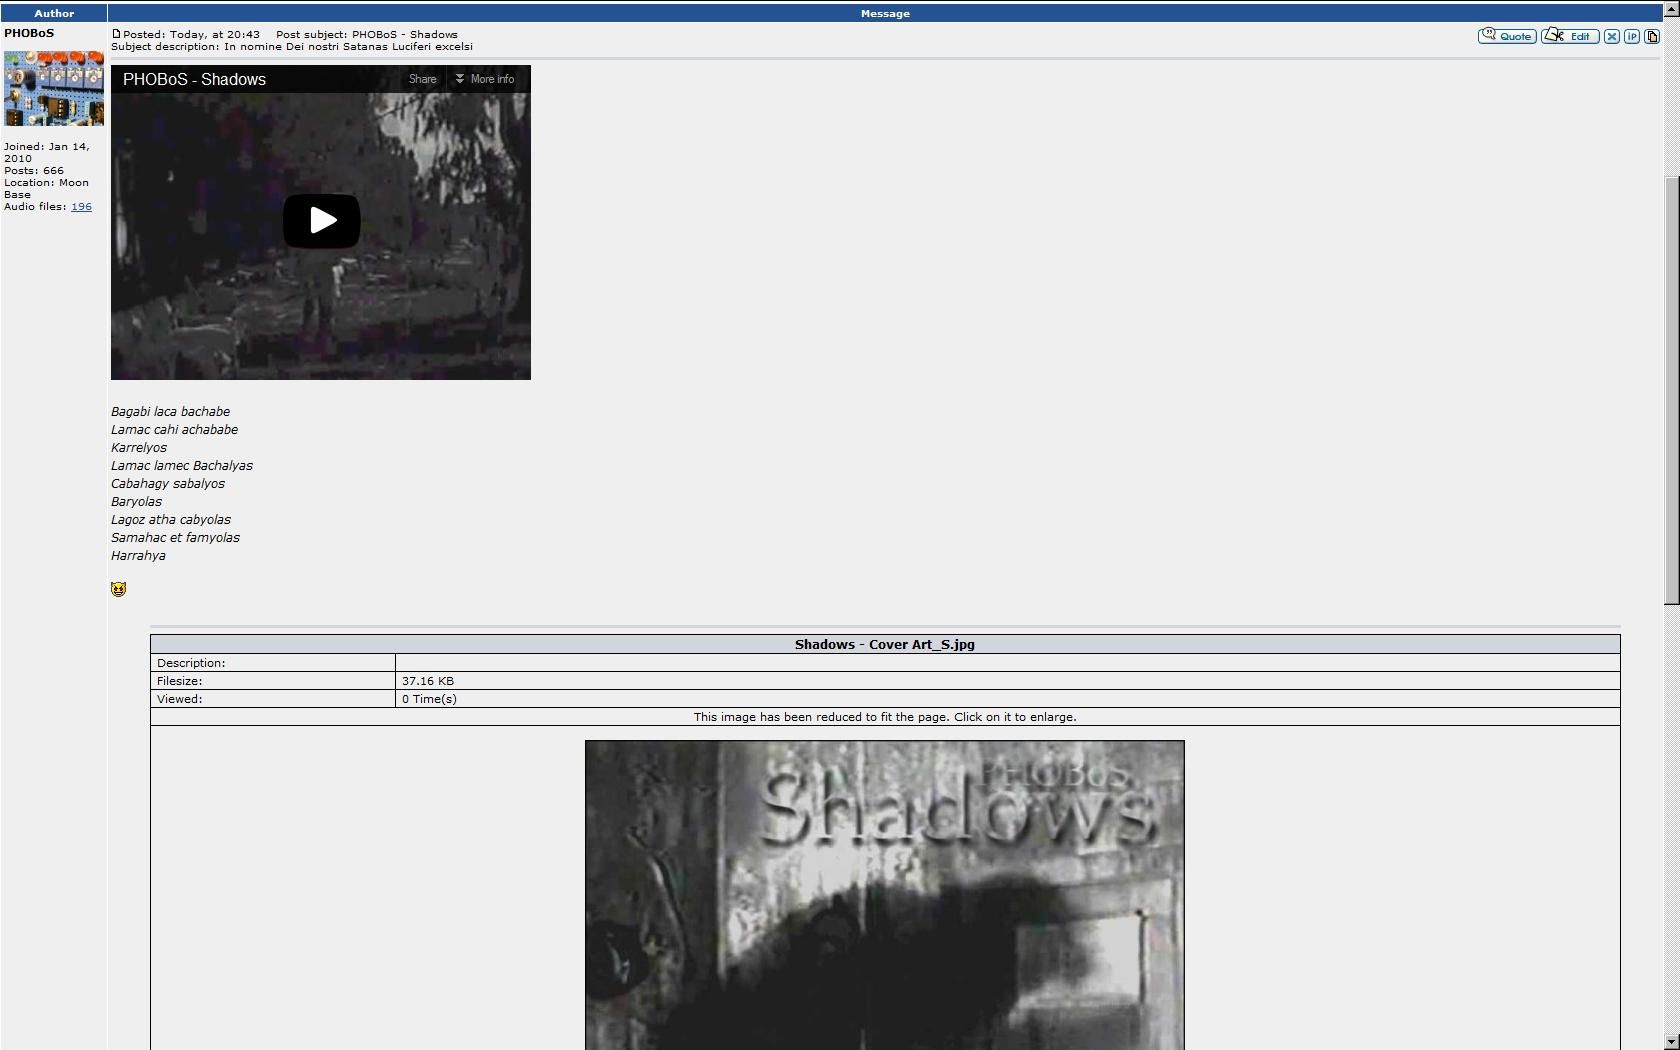The height and width of the screenshot is (1050, 1680).
Task: Click the Share button on the video
Action: tap(422, 79)
